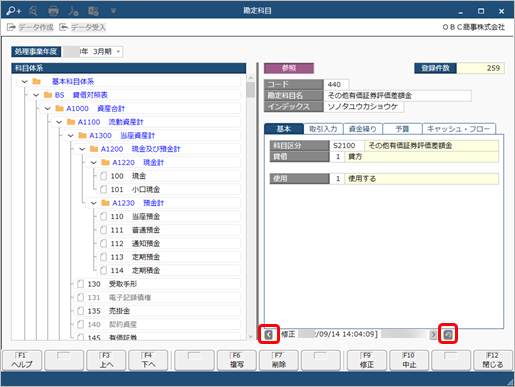Click F10 中止 function key button
This screenshot has width=515, height=387.
pos(409,360)
